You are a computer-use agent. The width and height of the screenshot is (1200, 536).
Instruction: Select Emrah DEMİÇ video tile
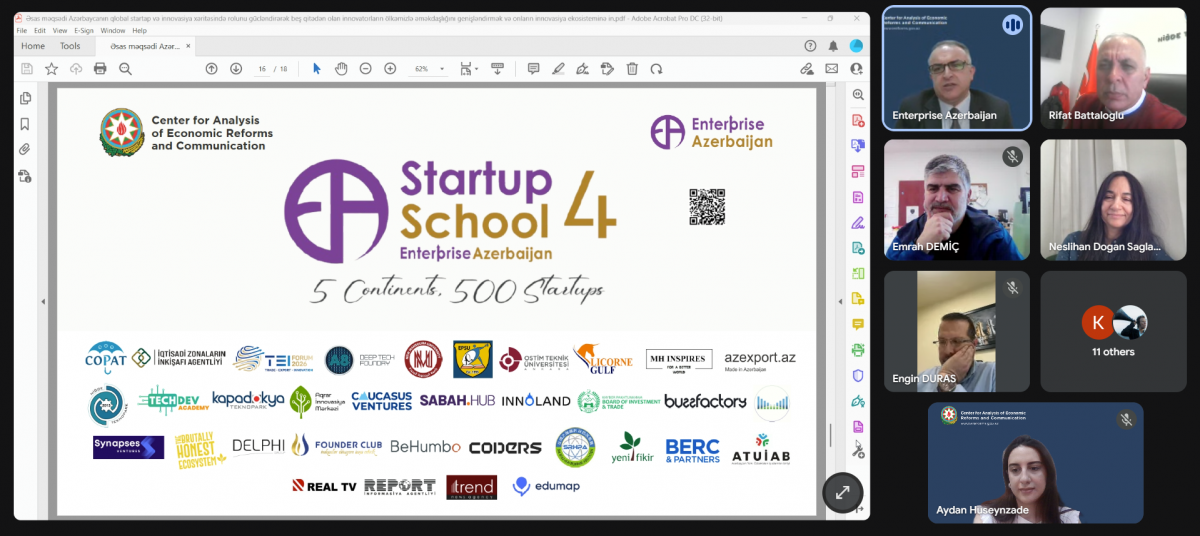coord(957,200)
